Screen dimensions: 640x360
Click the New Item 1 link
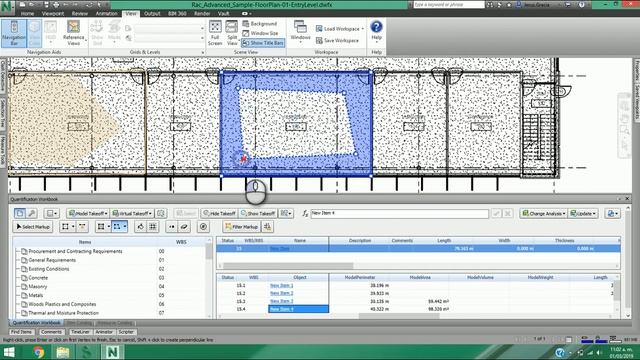pos(281,286)
